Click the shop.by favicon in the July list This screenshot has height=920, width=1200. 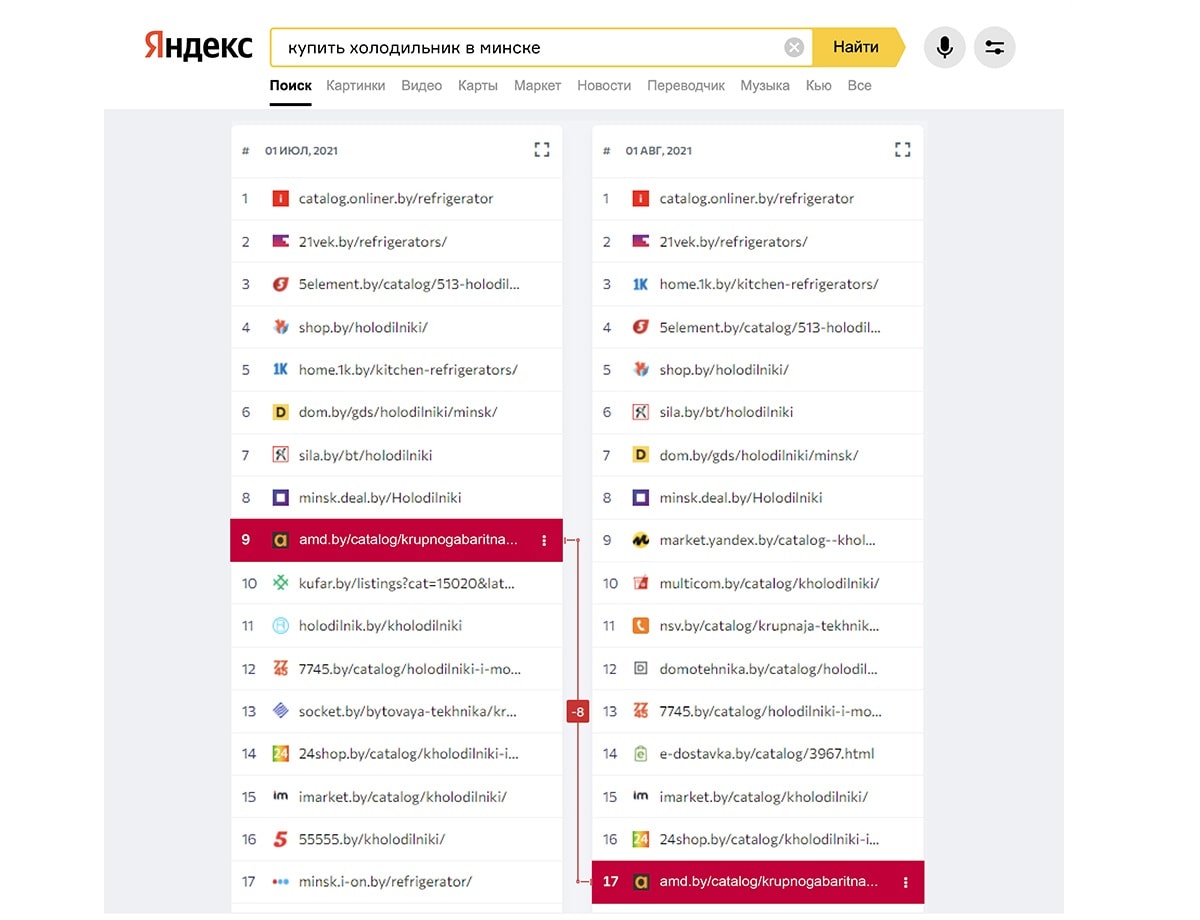click(280, 327)
